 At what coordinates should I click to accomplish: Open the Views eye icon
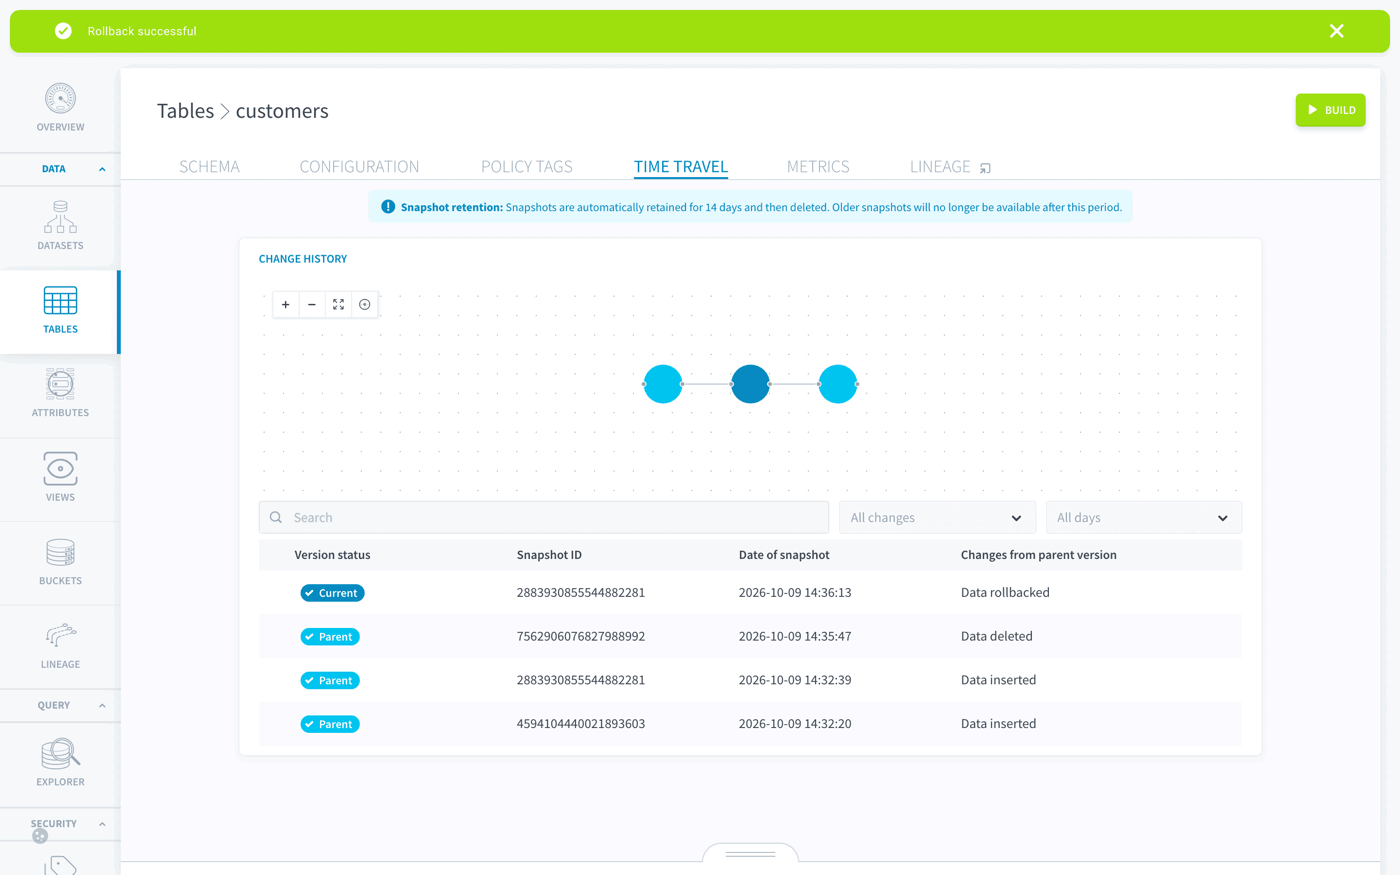pos(60,468)
